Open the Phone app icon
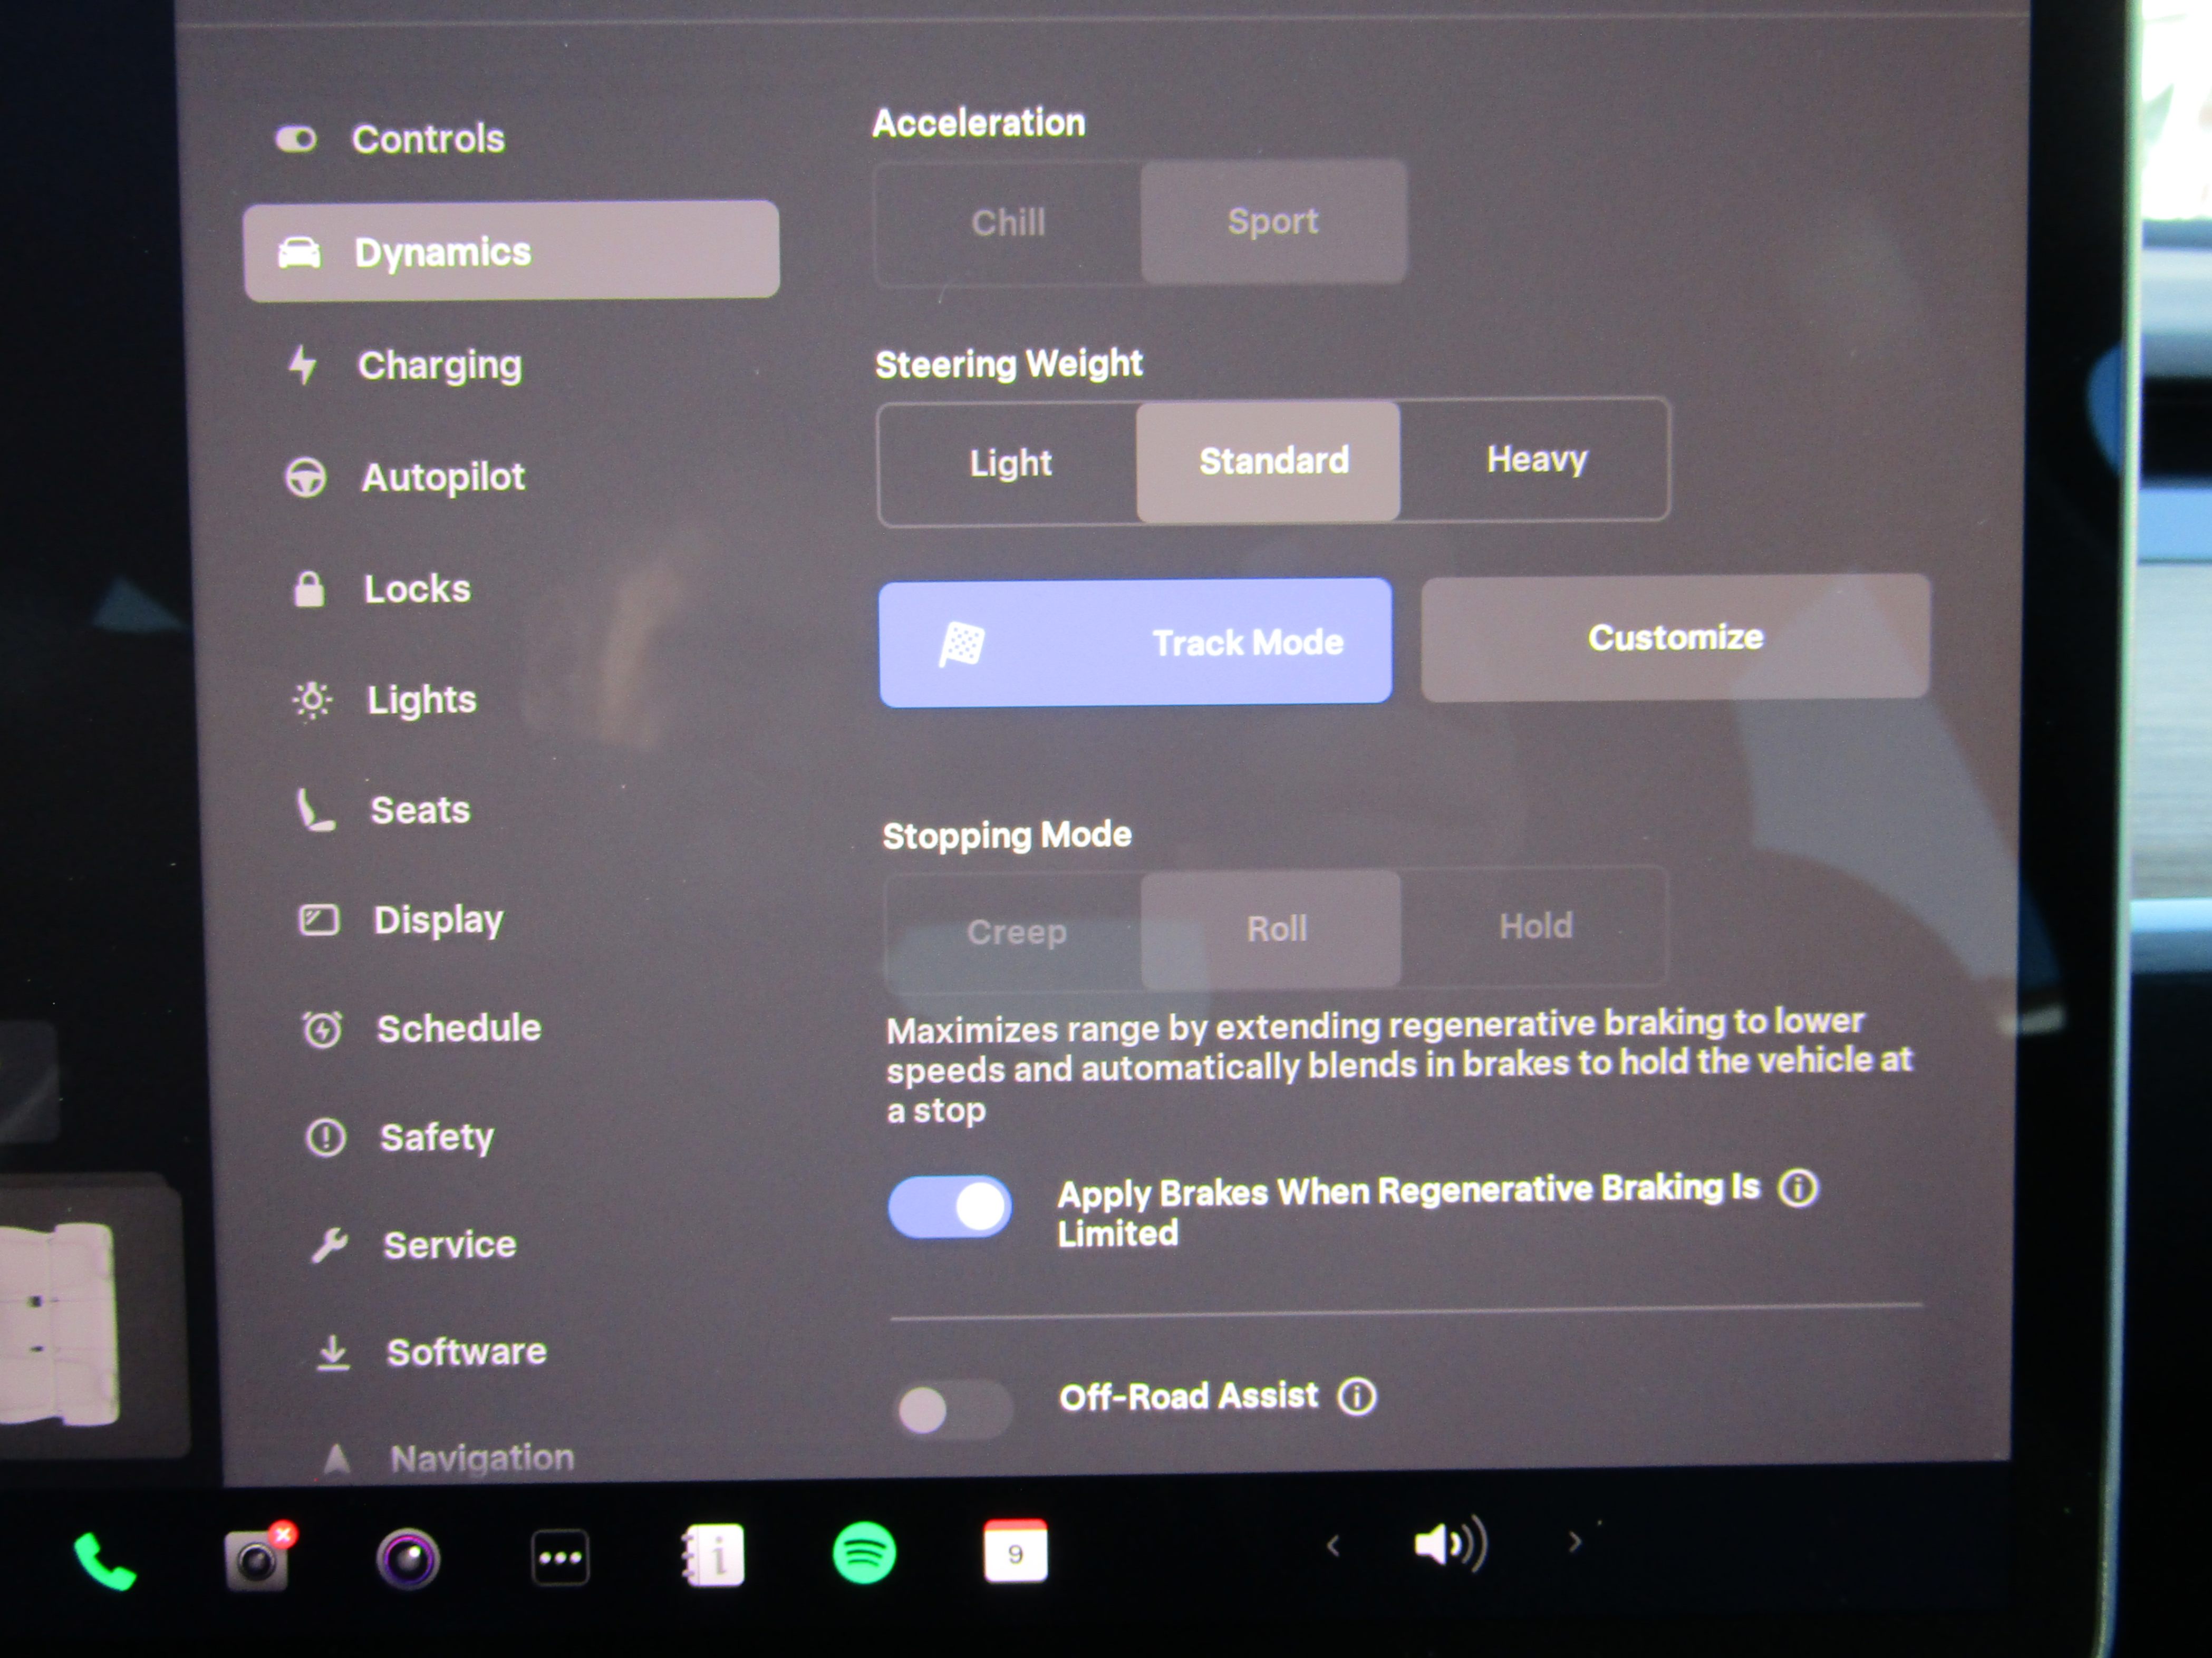 pos(104,1560)
